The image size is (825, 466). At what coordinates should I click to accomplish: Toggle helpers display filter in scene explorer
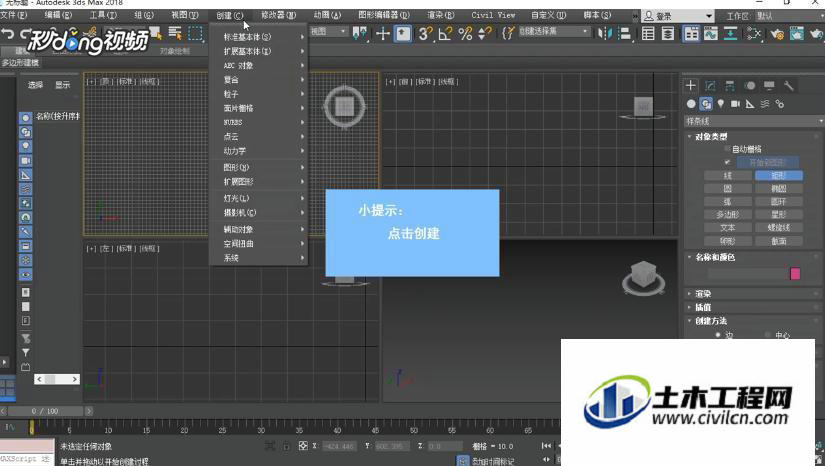(25, 175)
